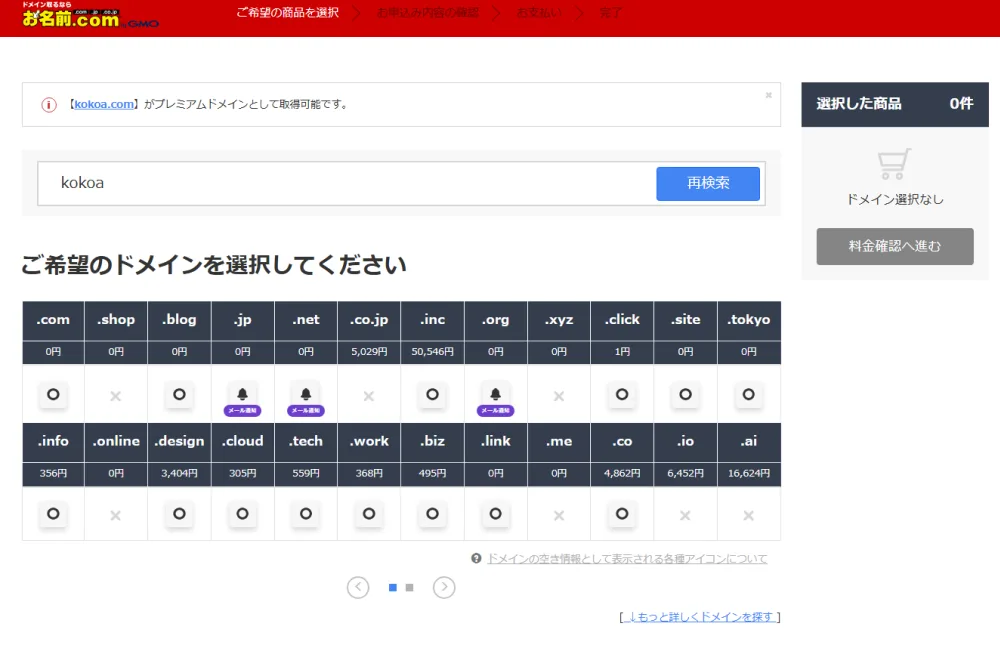Image resolution: width=1000 pixels, height=648 pixels.
Task: Click the Onamae.com logo
Action: (90, 15)
